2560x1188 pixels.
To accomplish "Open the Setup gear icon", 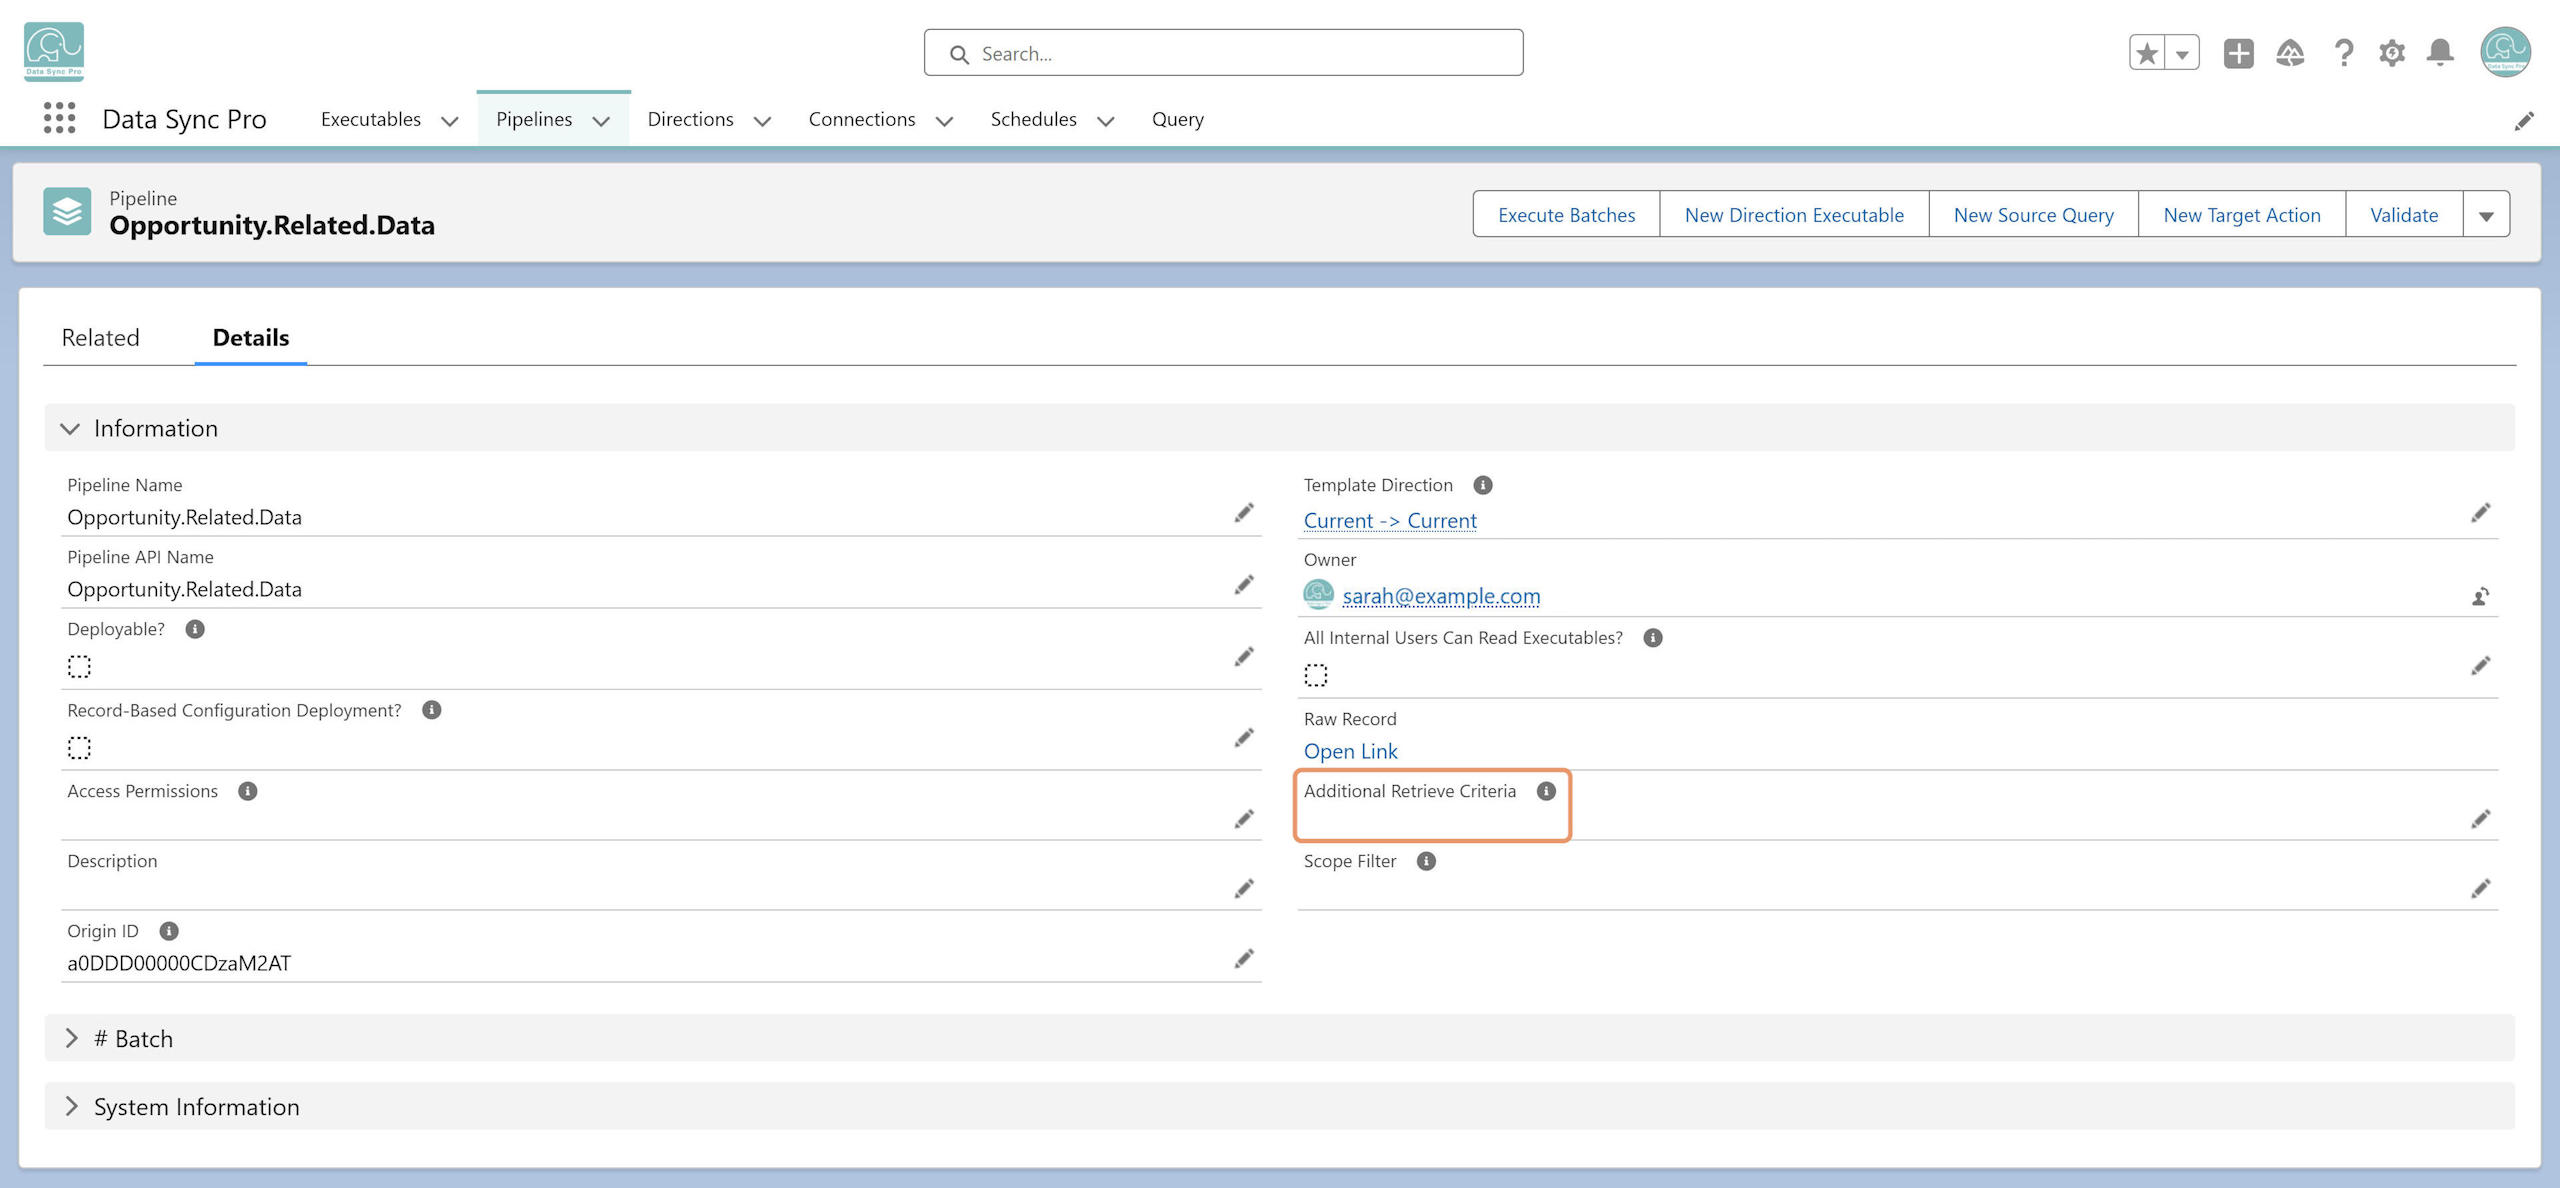I will pyautogui.click(x=2392, y=53).
